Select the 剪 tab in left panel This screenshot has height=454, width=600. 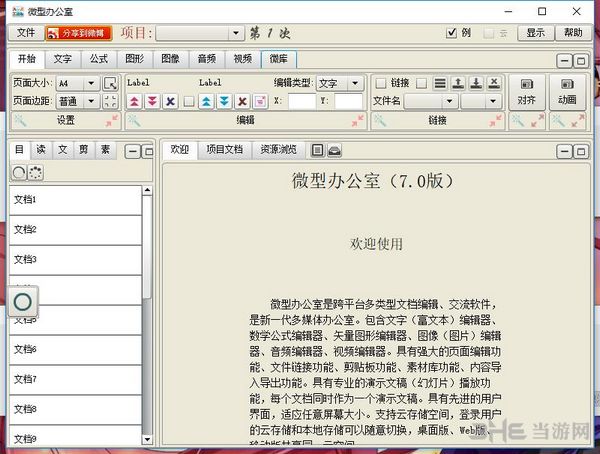[84, 150]
